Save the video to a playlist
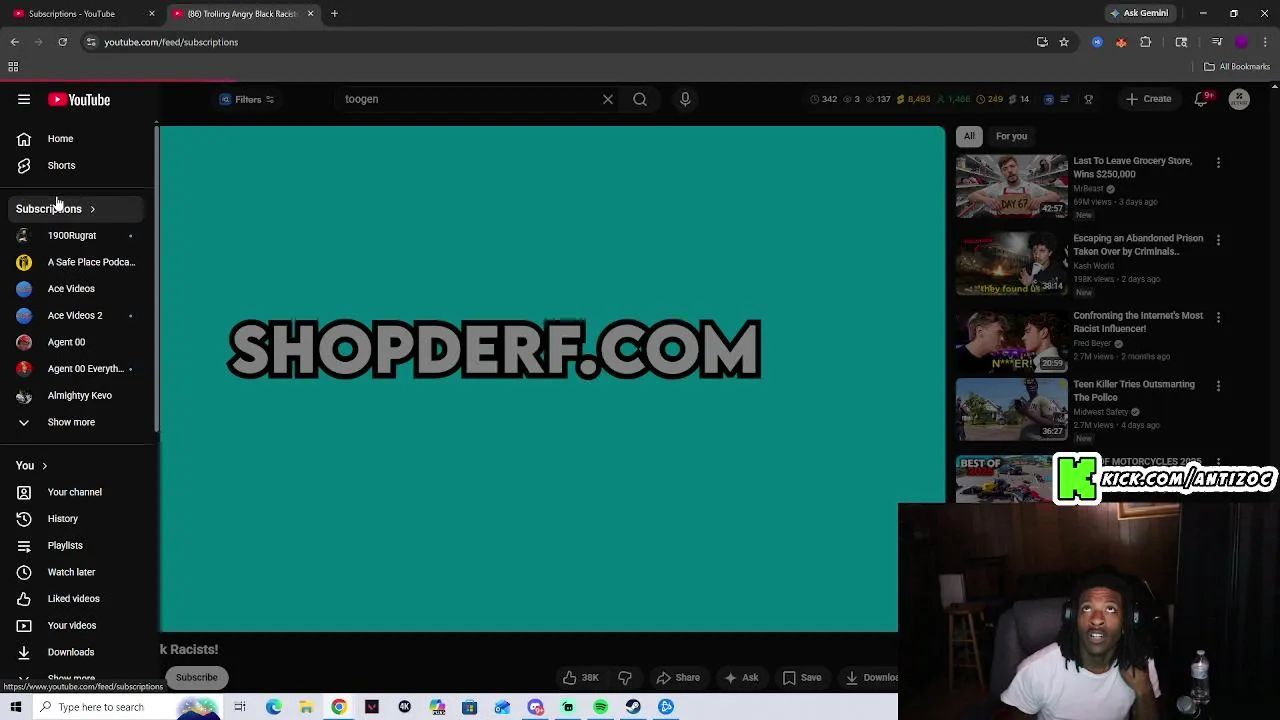 pos(802,677)
